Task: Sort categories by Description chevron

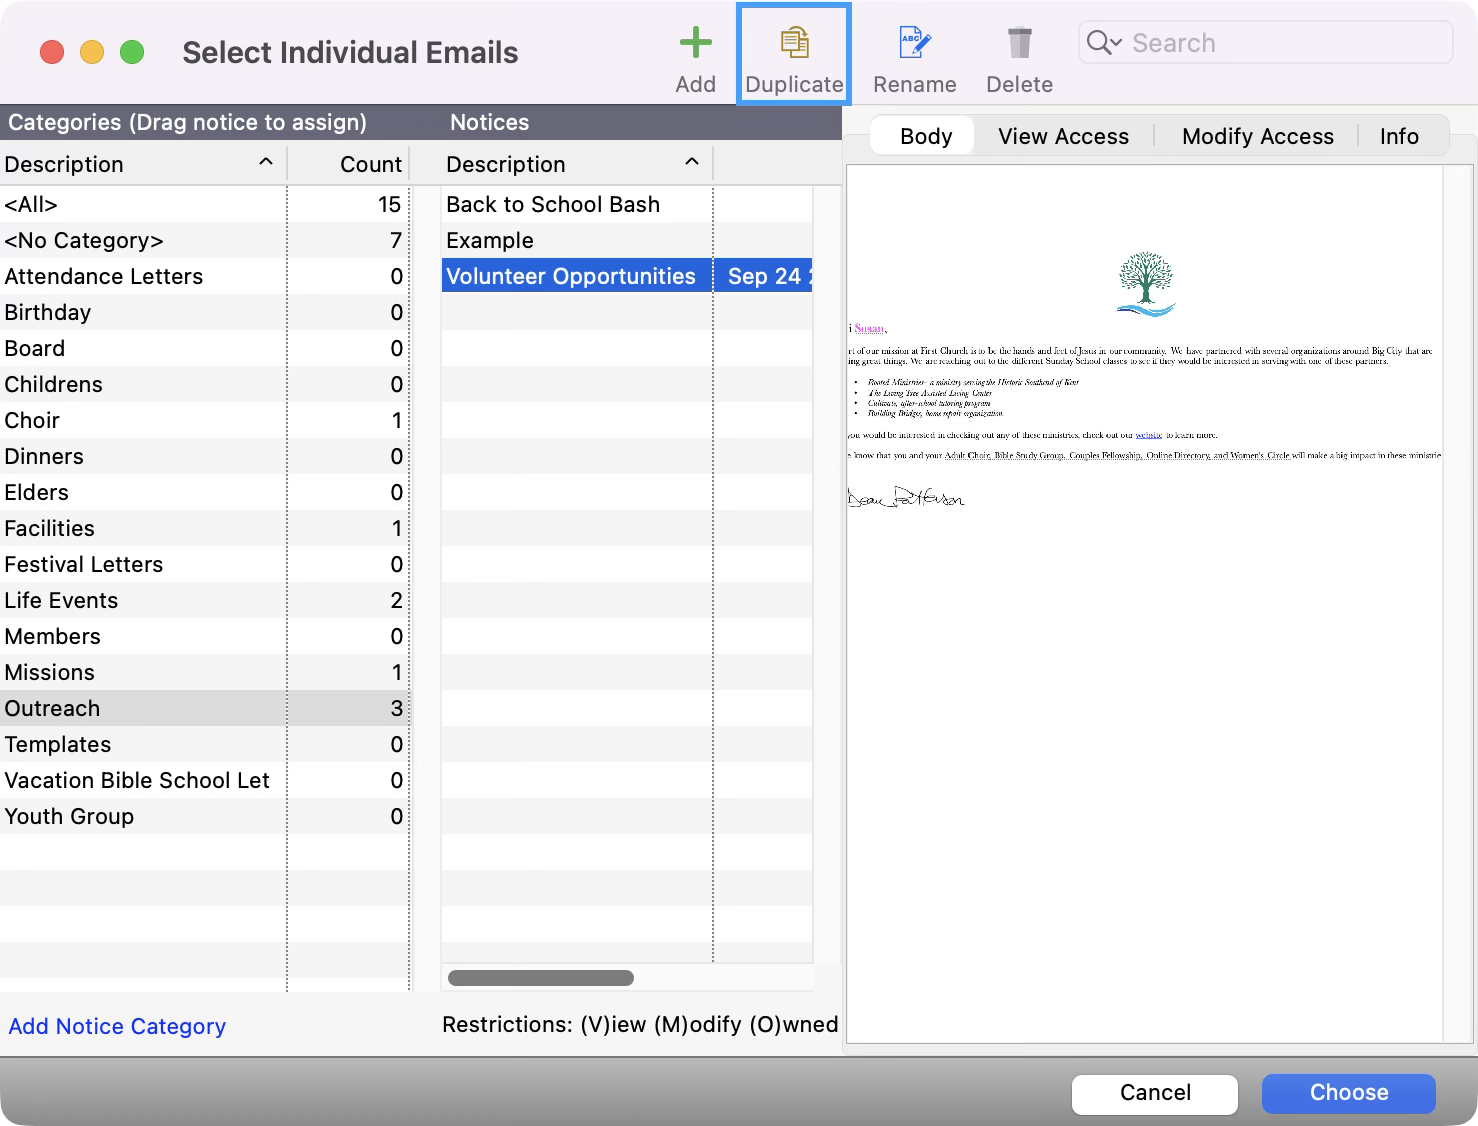Action: point(266,162)
